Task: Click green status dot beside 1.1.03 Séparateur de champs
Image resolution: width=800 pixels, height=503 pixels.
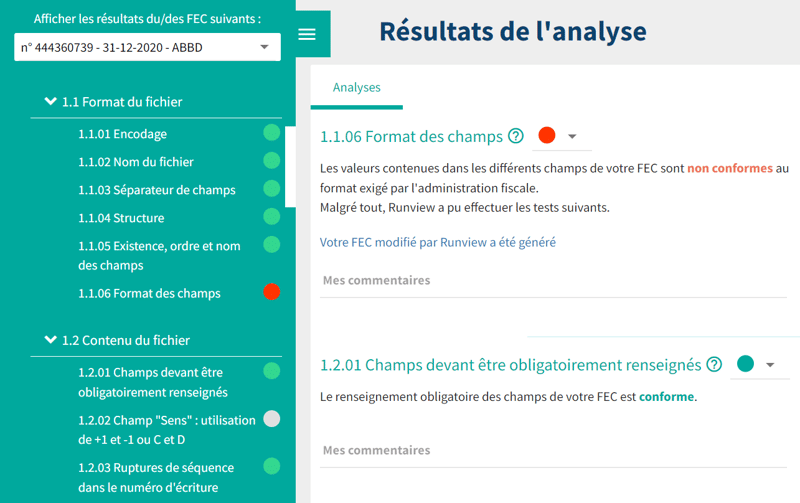Action: [x=271, y=189]
